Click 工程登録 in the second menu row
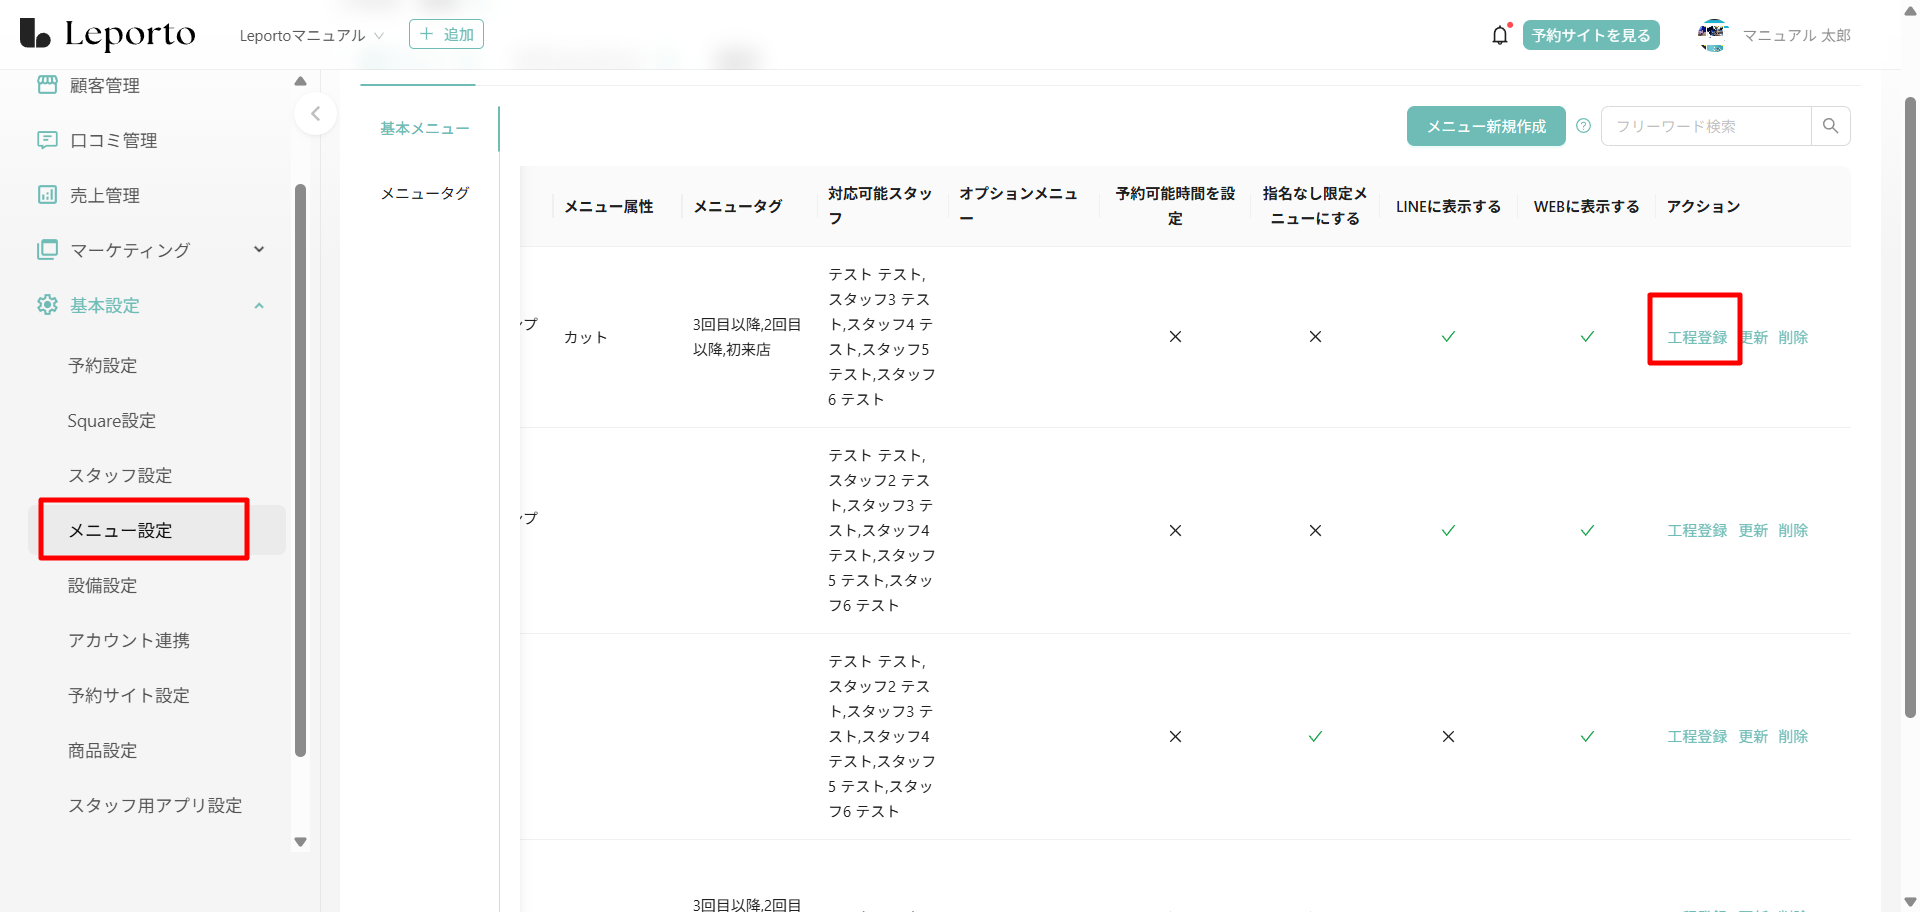 point(1697,530)
